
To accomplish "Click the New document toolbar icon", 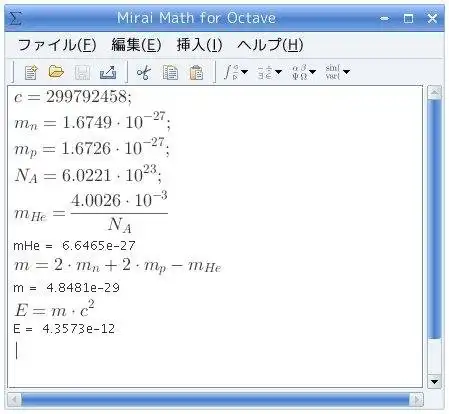I will coord(31,72).
